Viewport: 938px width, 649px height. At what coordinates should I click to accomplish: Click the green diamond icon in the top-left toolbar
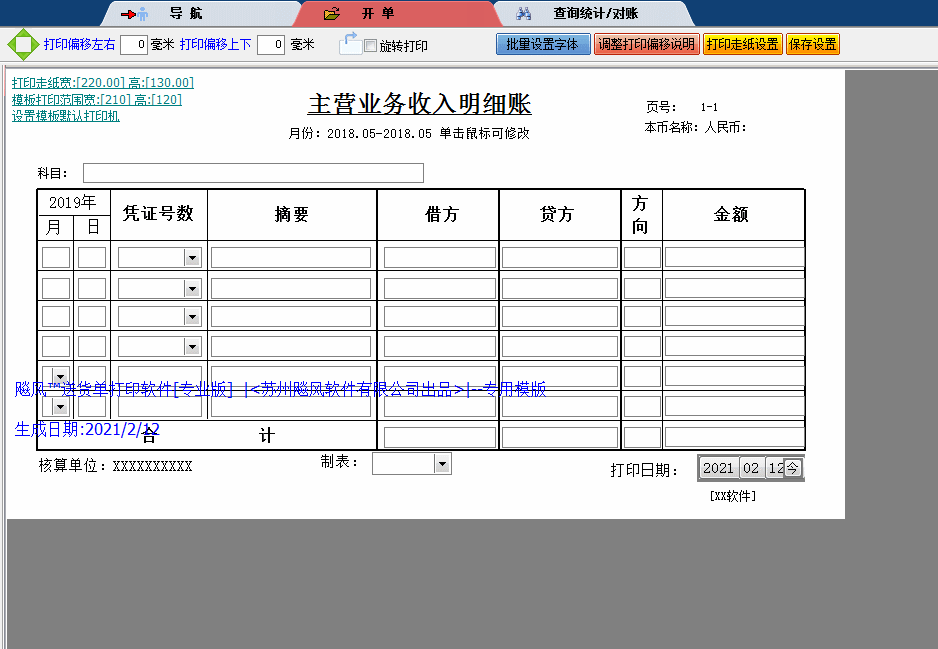[x=20, y=44]
